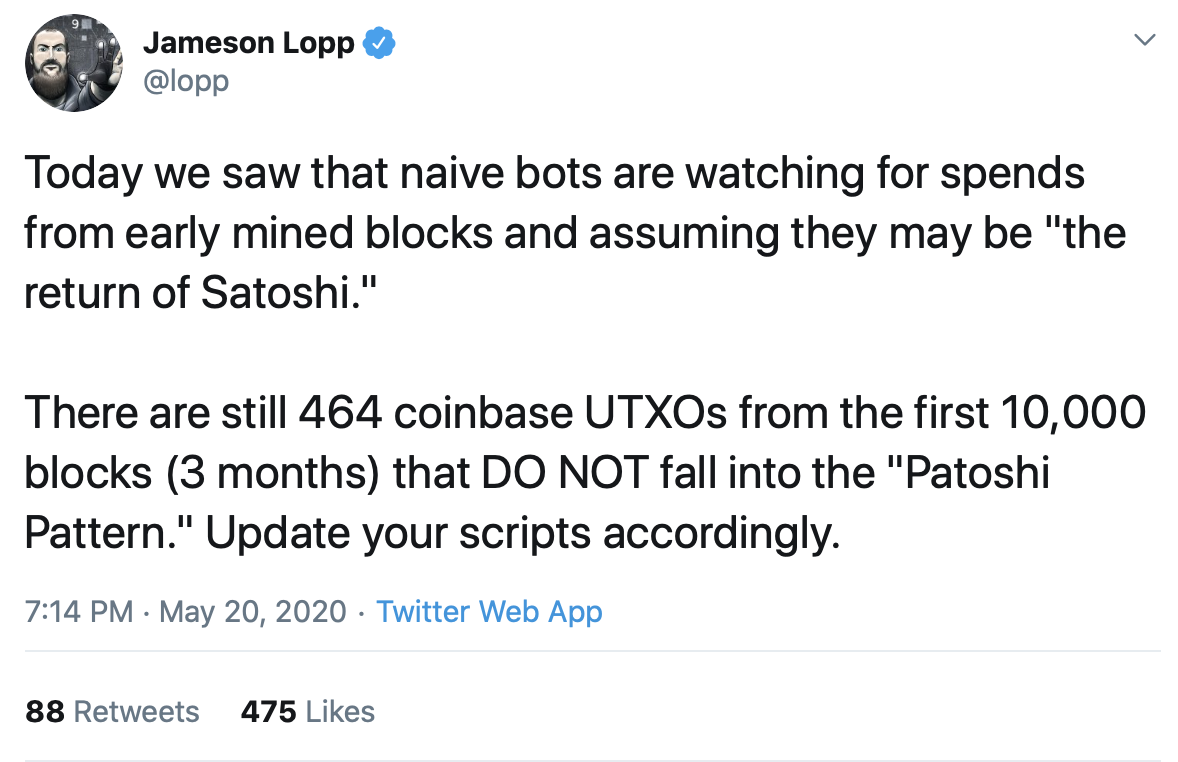The image size is (1178, 762).
Task: View the 475 Likes list
Action: (307, 712)
